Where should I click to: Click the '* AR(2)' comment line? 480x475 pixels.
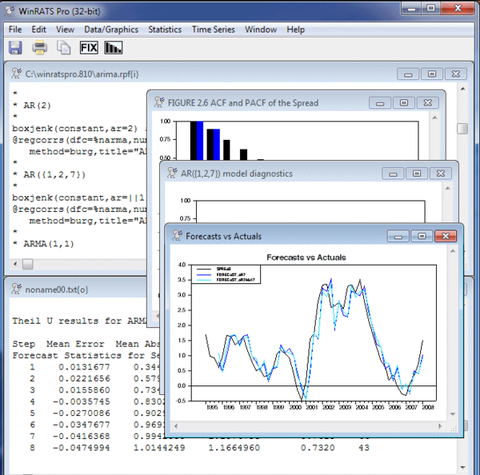(x=32, y=105)
